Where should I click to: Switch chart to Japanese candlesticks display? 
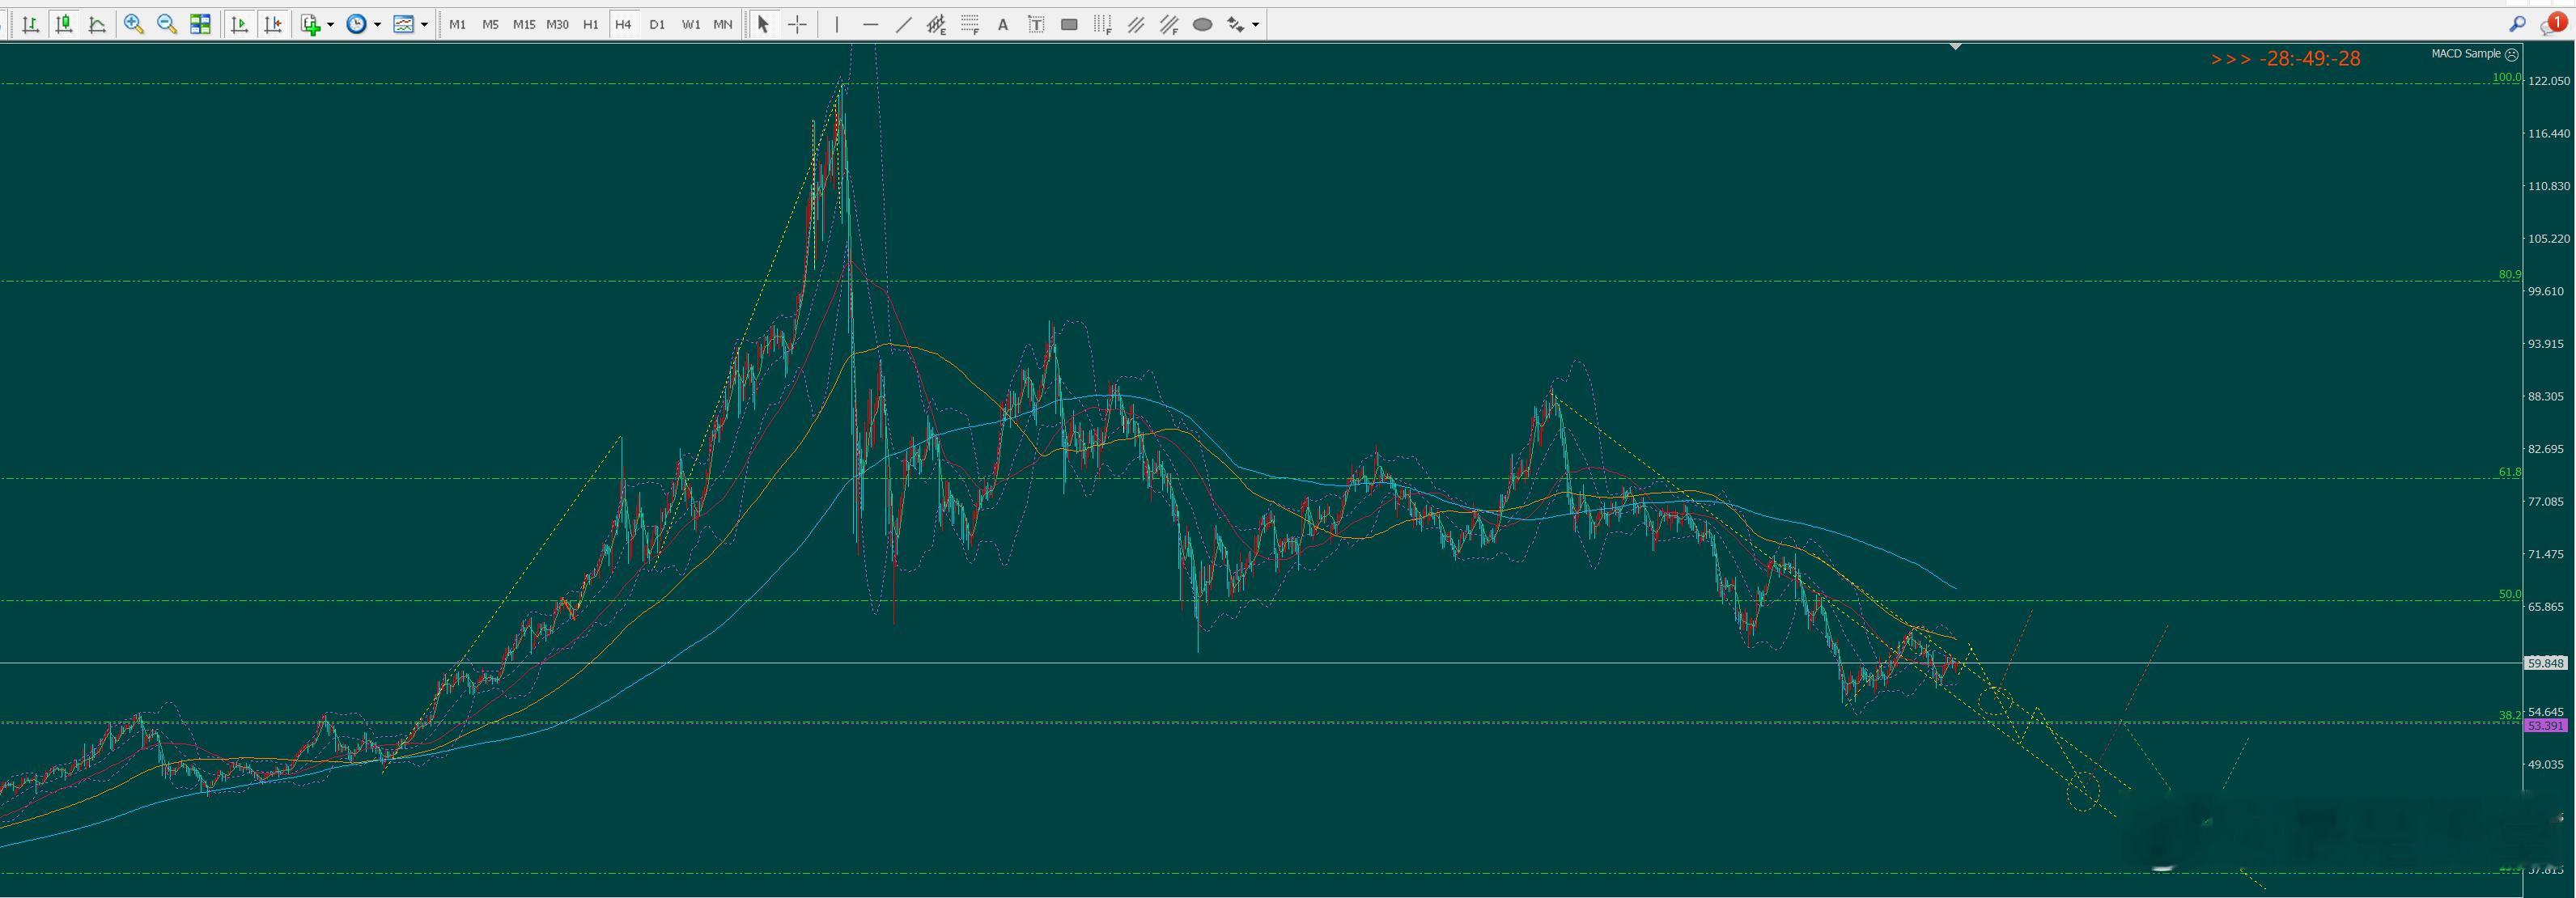click(x=64, y=24)
